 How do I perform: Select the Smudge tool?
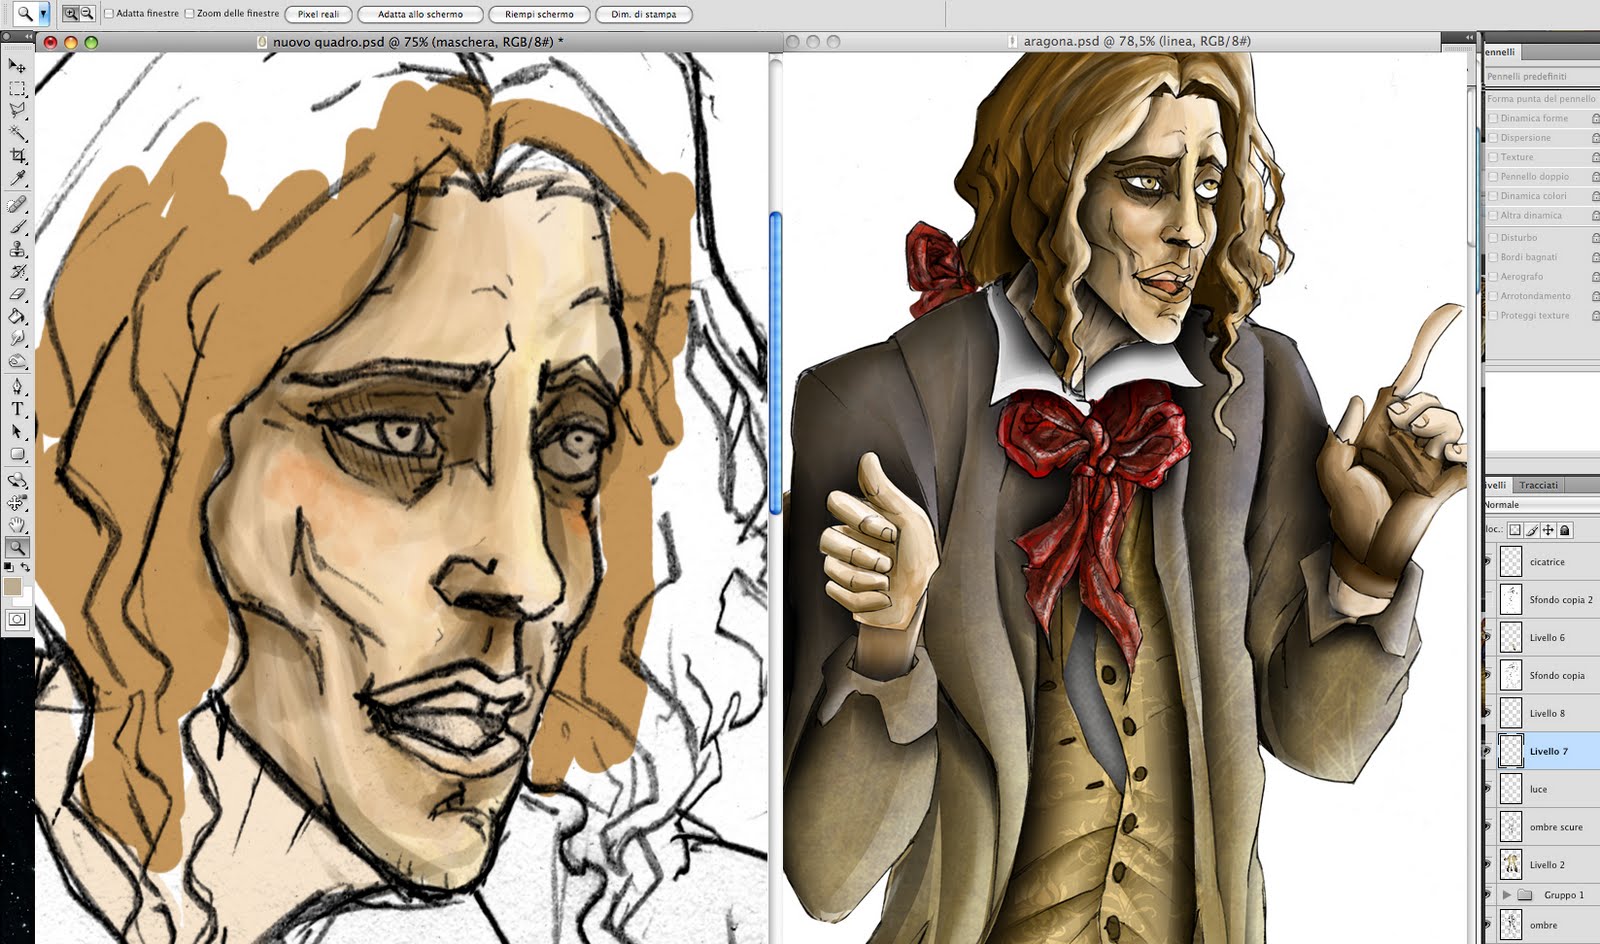(x=17, y=339)
